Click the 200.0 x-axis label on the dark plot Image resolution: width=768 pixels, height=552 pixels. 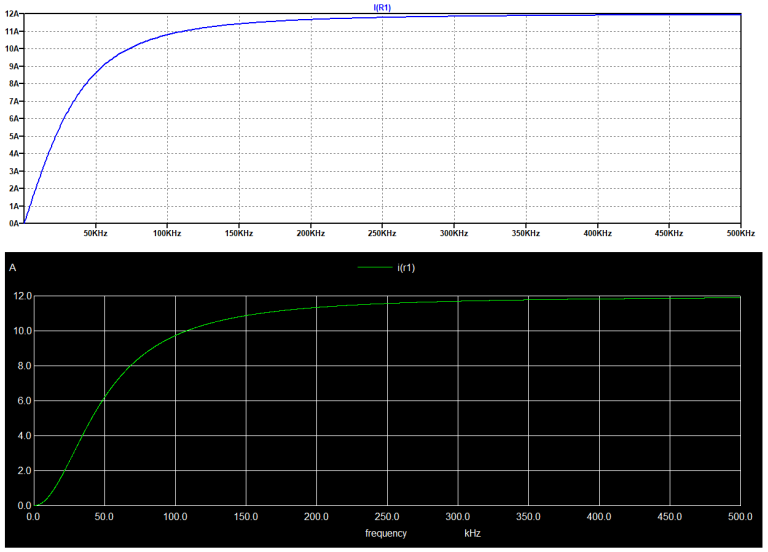point(316,517)
